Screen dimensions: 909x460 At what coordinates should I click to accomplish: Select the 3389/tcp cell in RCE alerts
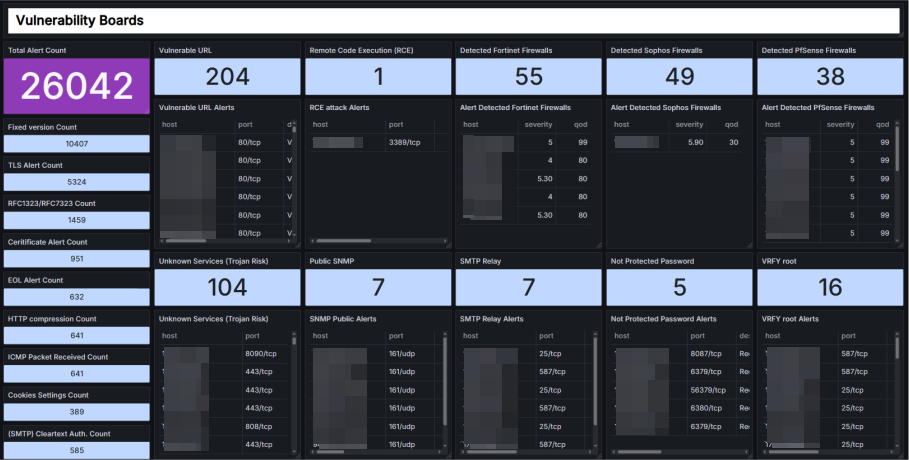point(405,143)
